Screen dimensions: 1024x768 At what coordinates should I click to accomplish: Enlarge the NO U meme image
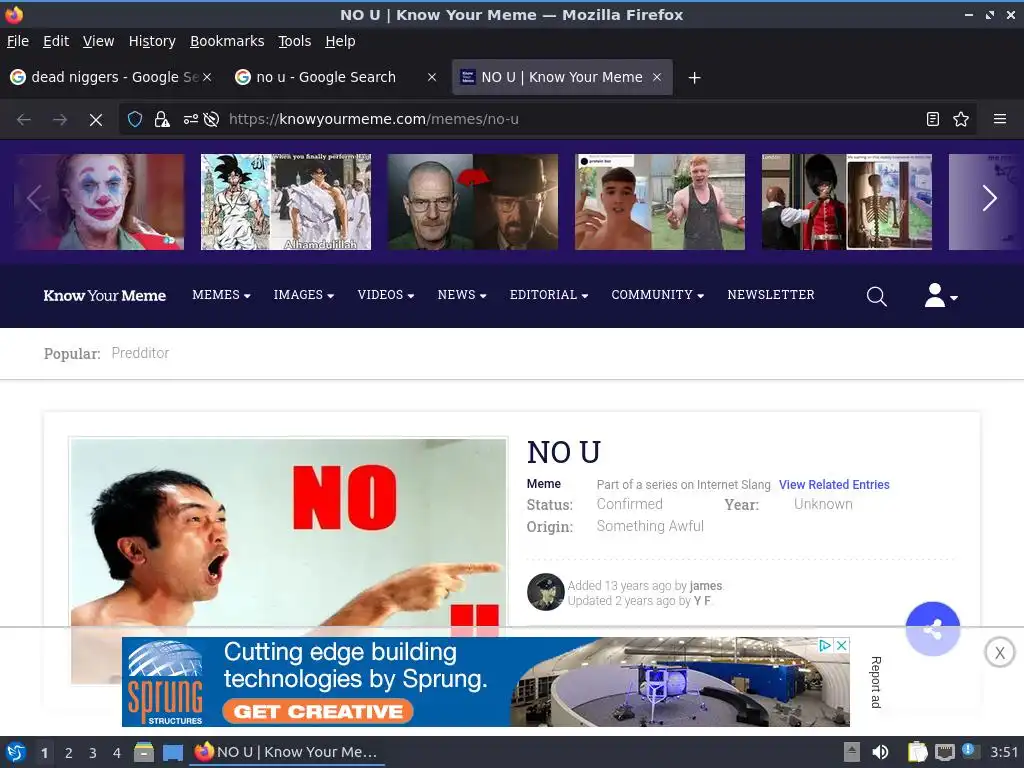pyautogui.click(x=288, y=533)
